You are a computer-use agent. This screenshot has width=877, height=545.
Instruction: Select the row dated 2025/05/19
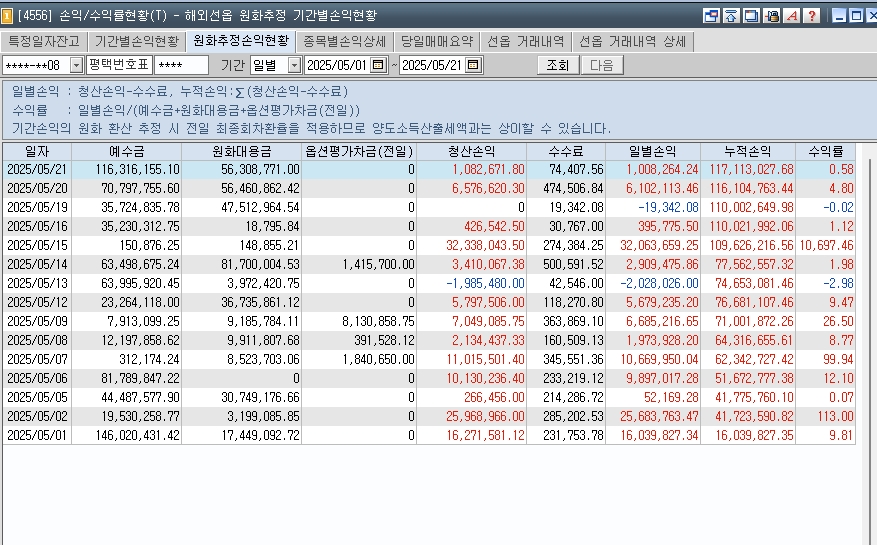pyautogui.click(x=429, y=208)
